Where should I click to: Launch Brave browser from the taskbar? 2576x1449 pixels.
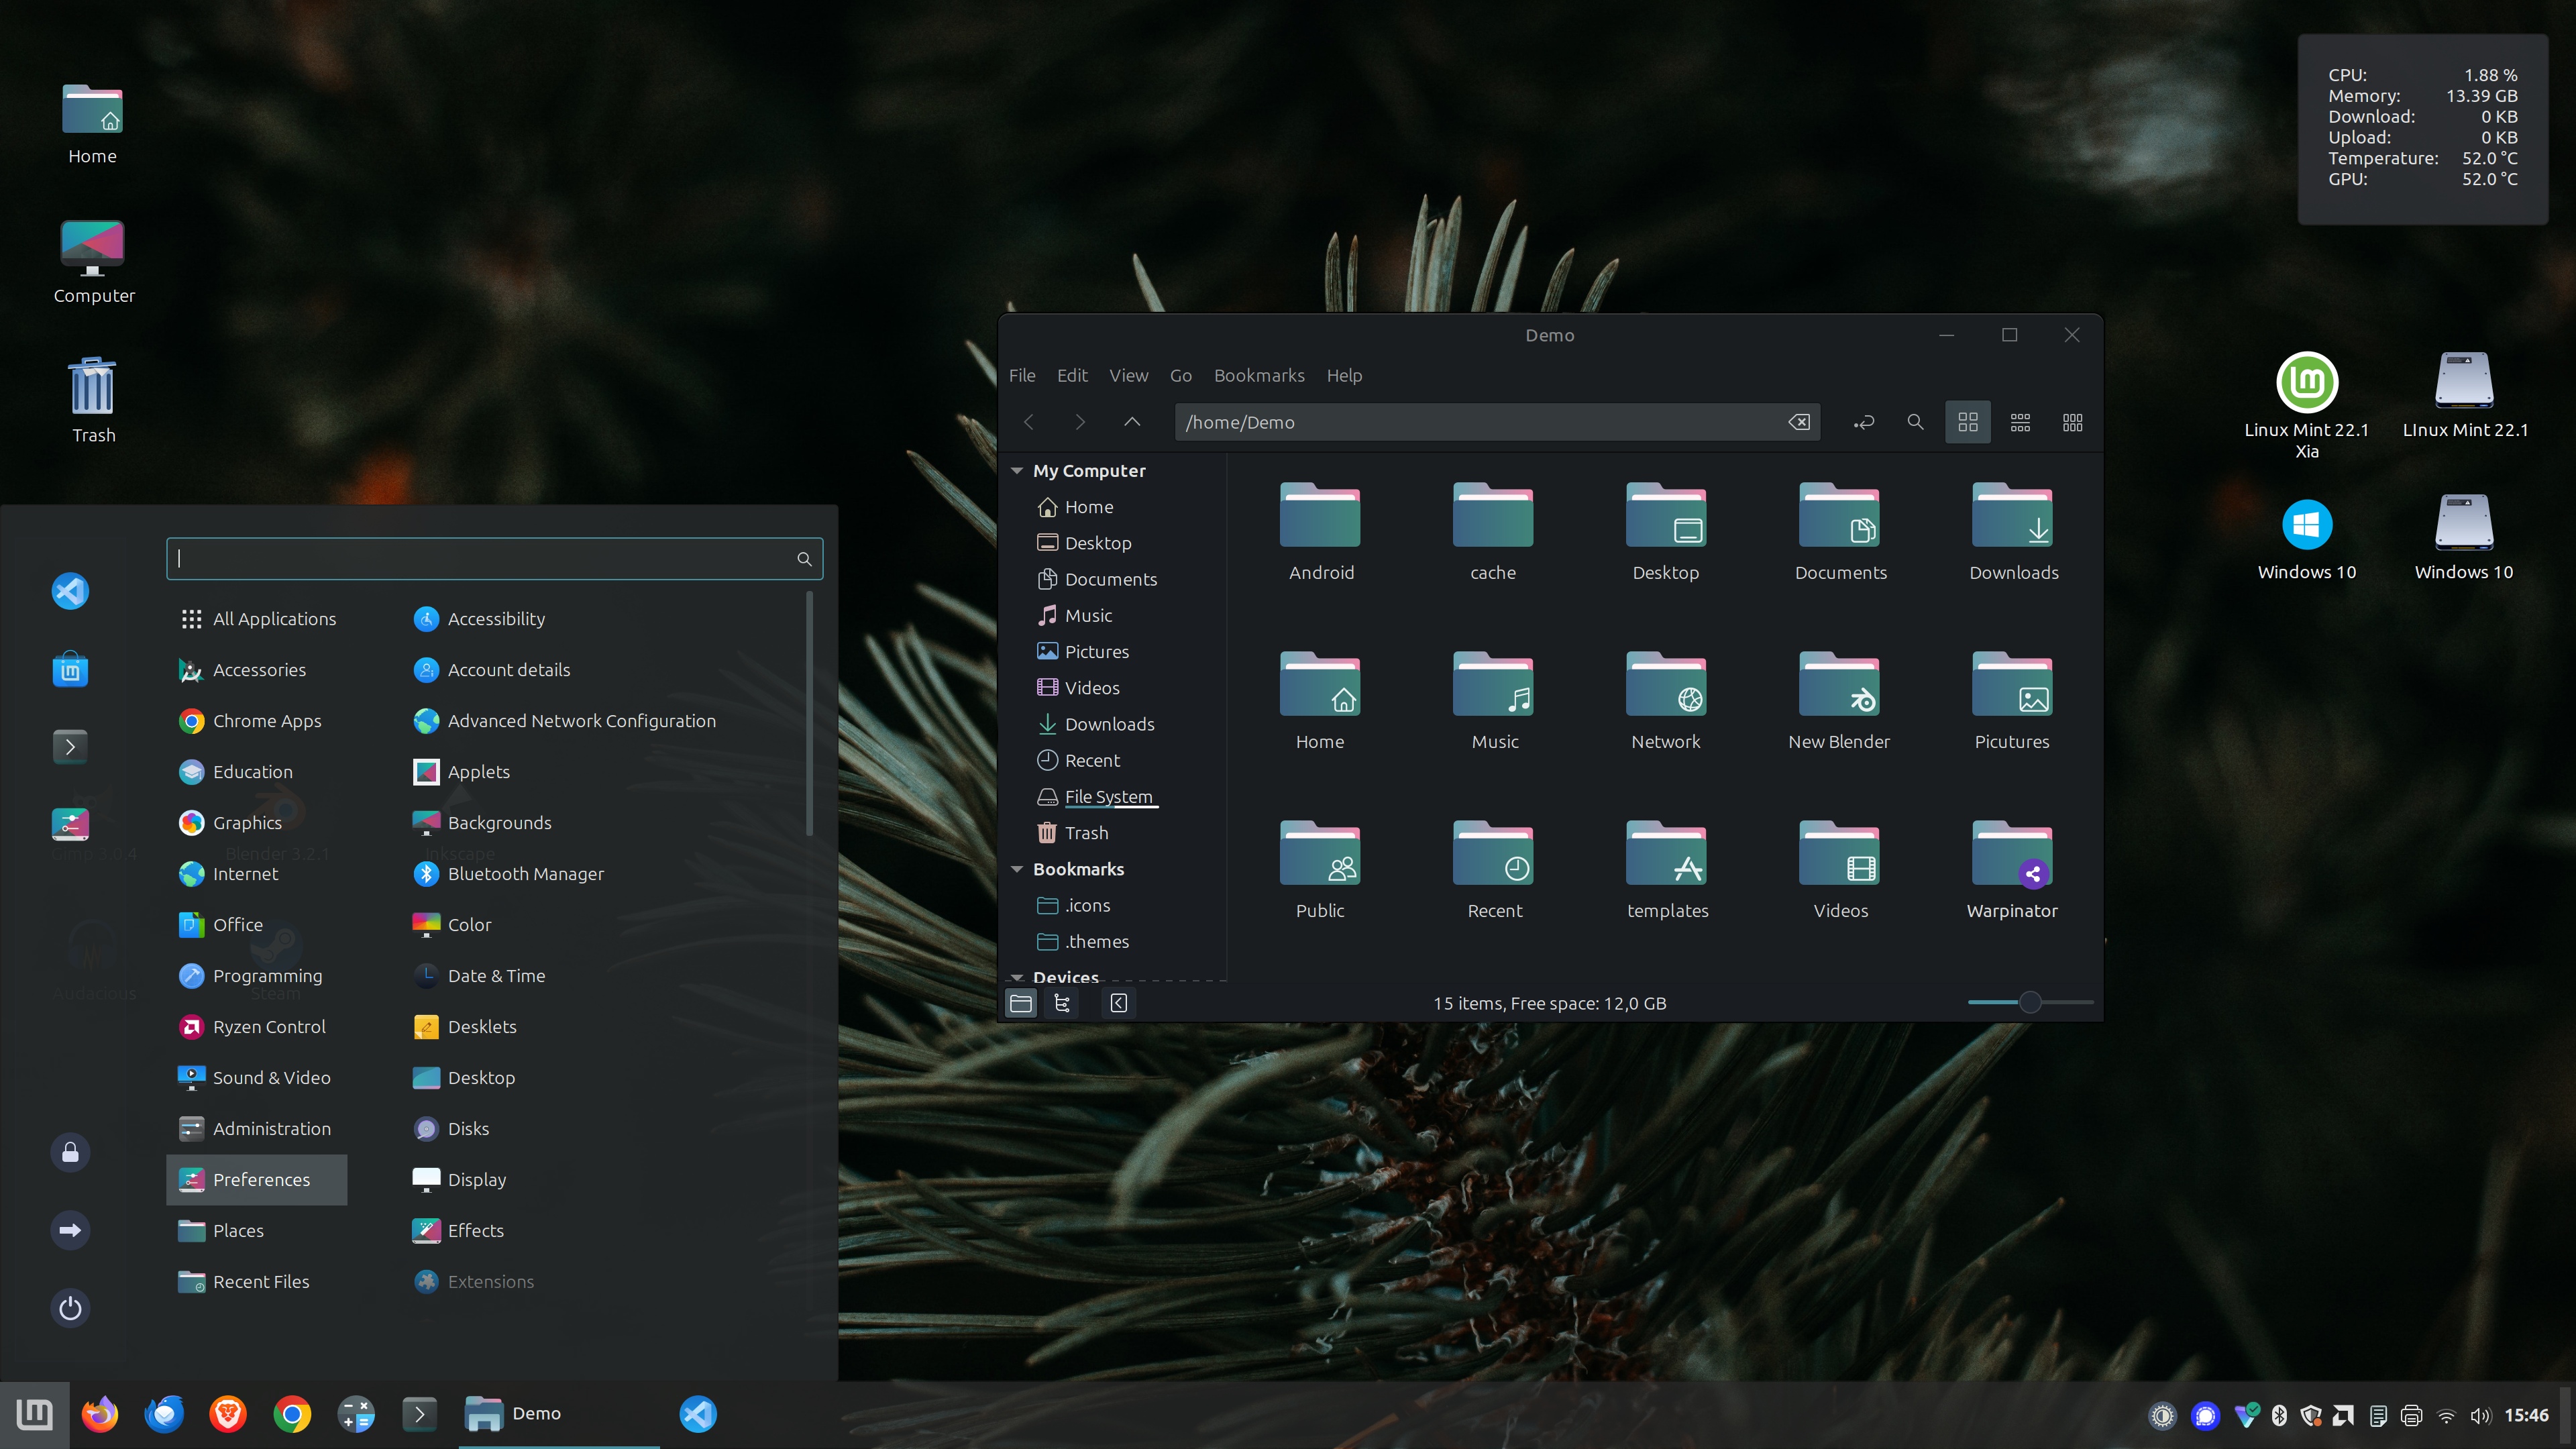coord(228,1414)
